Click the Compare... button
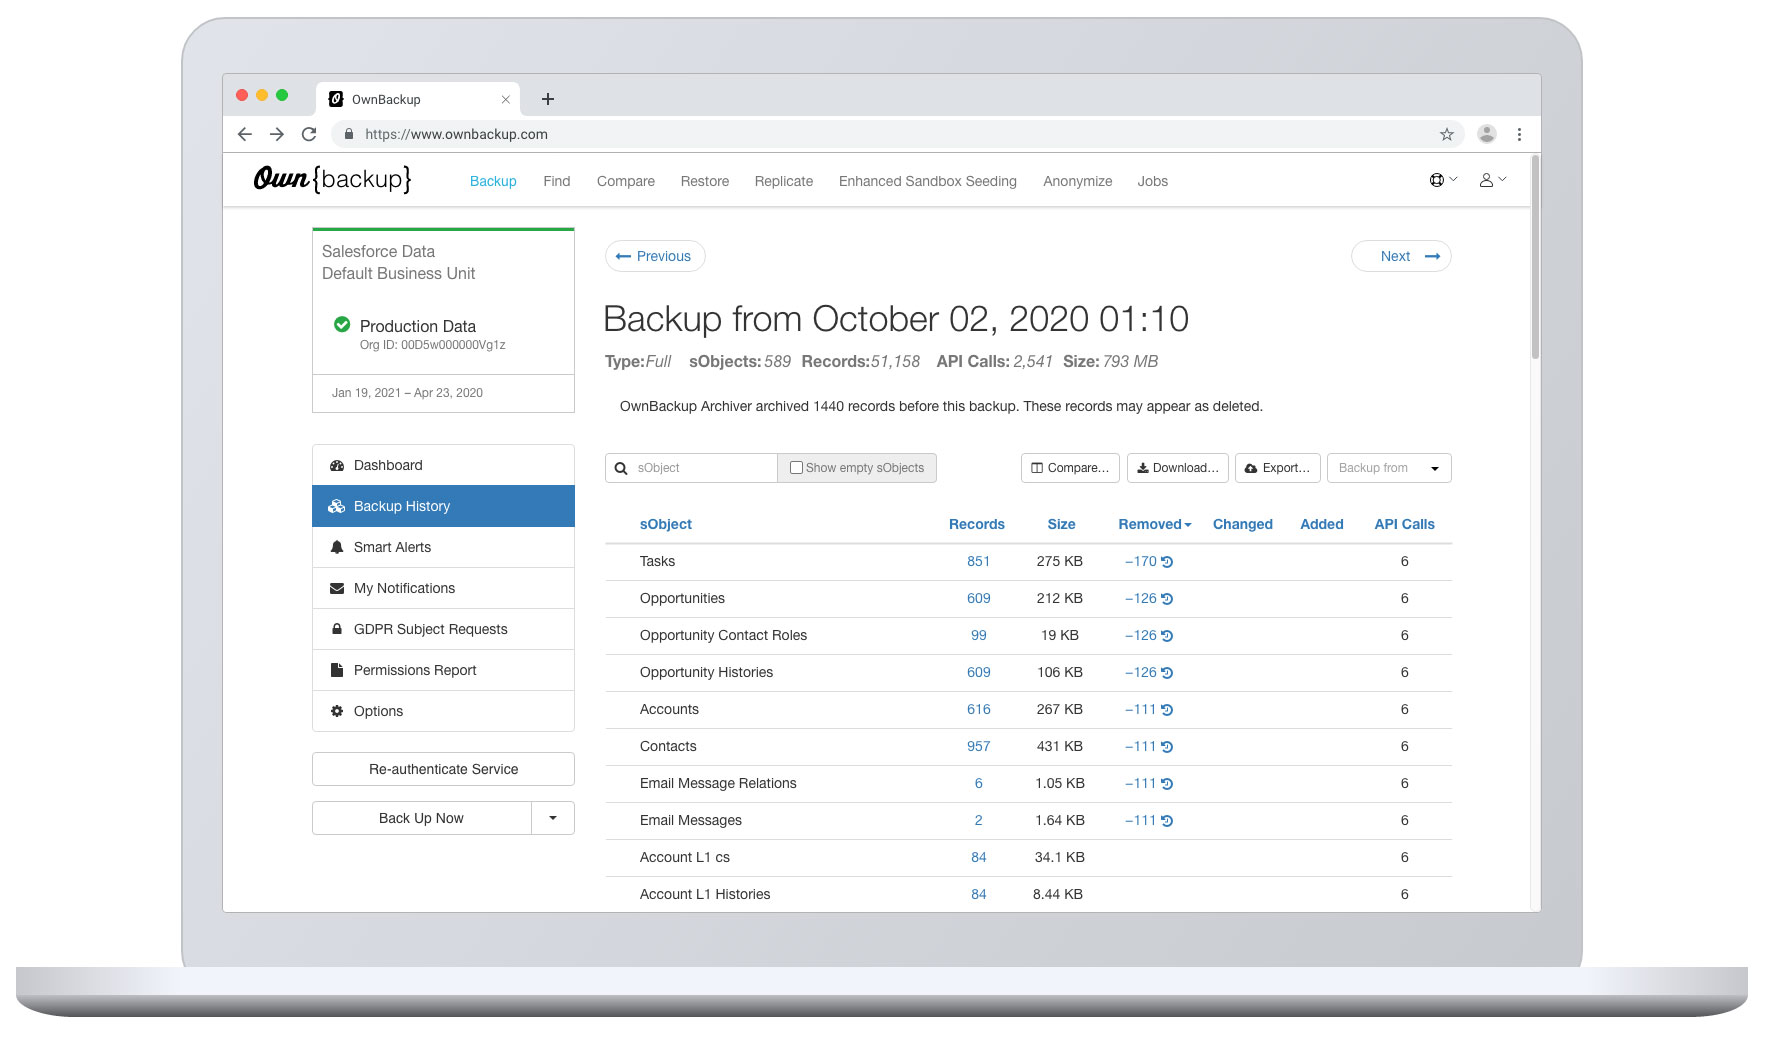 1070,468
